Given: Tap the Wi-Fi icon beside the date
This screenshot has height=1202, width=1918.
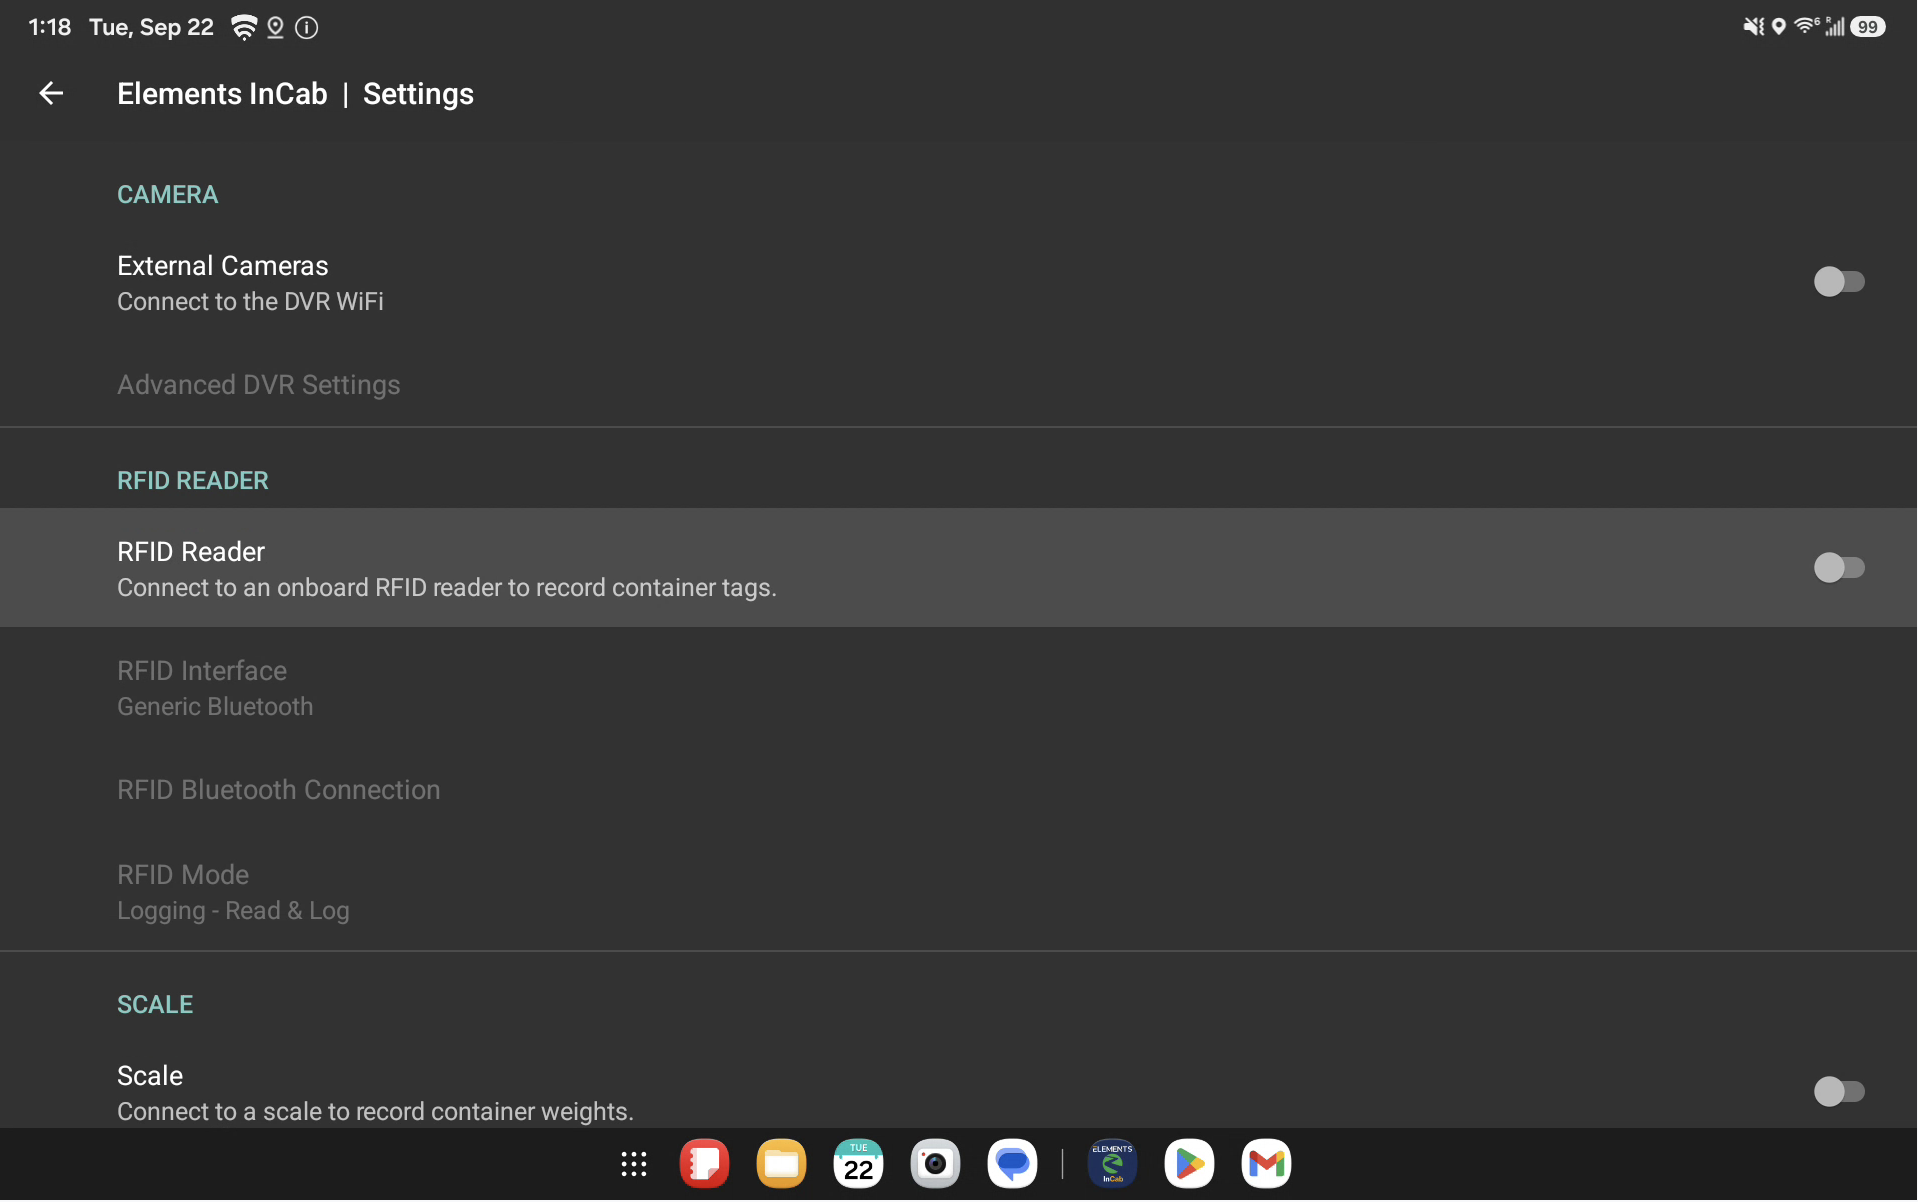Looking at the screenshot, I should (243, 28).
